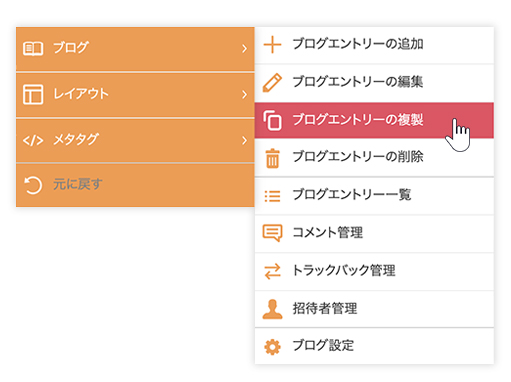Click the plus icon for adding blog entry

click(272, 45)
